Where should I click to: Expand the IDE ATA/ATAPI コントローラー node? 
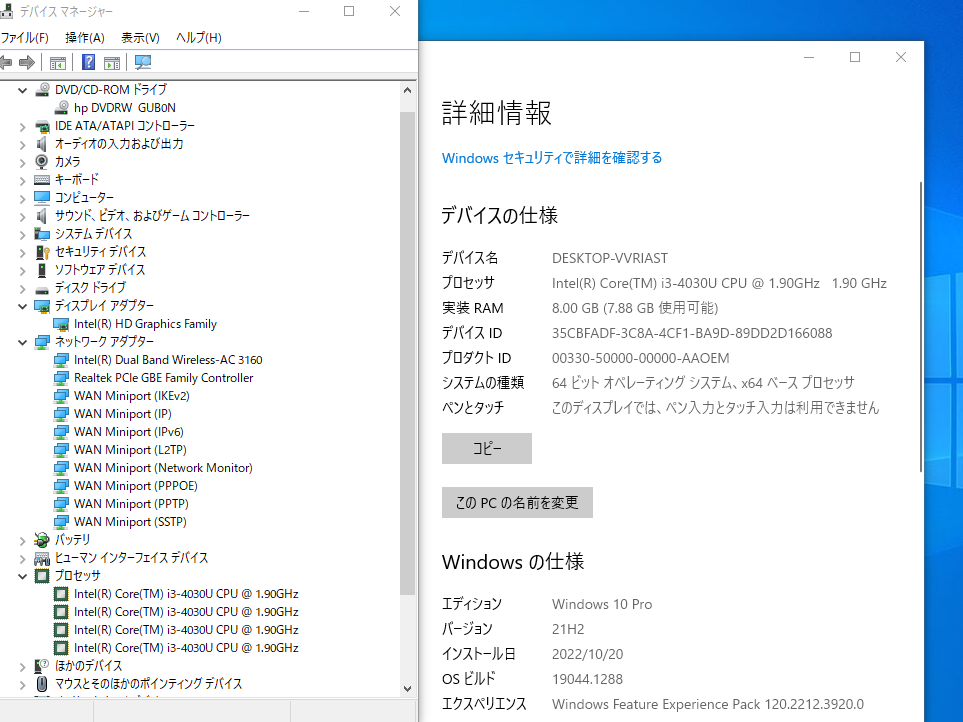point(23,126)
